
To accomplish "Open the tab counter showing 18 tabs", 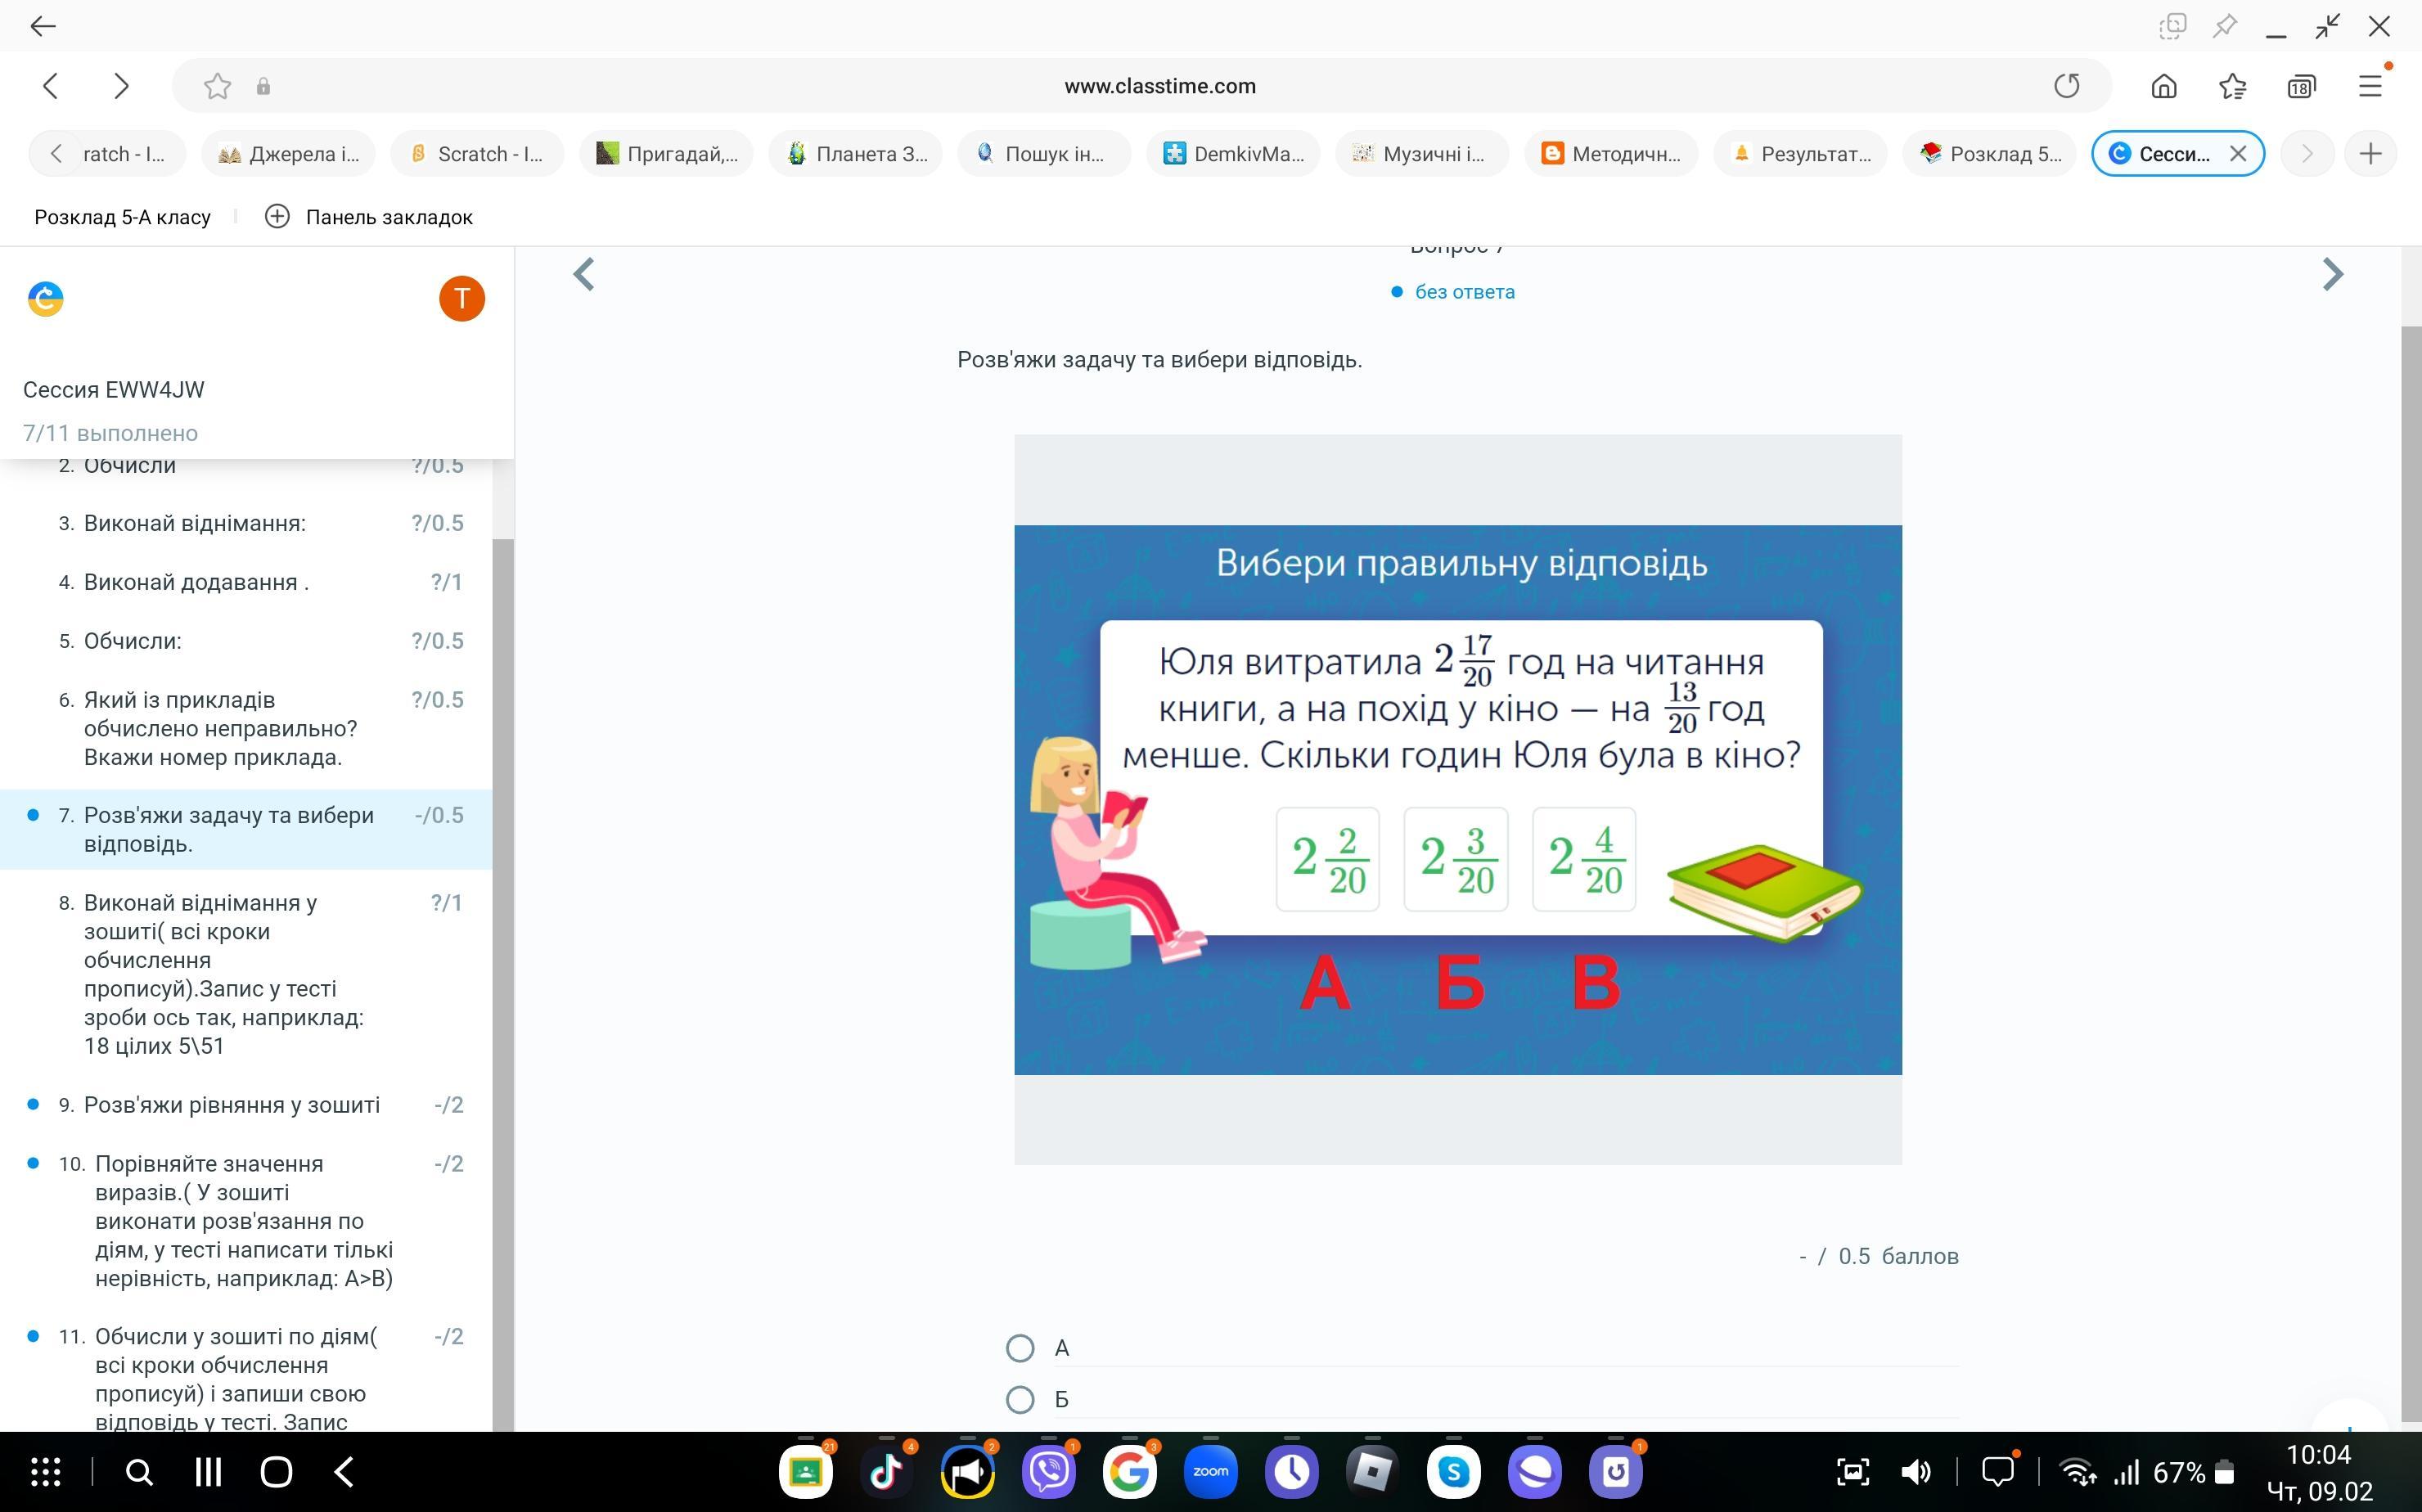I will click(x=2300, y=86).
